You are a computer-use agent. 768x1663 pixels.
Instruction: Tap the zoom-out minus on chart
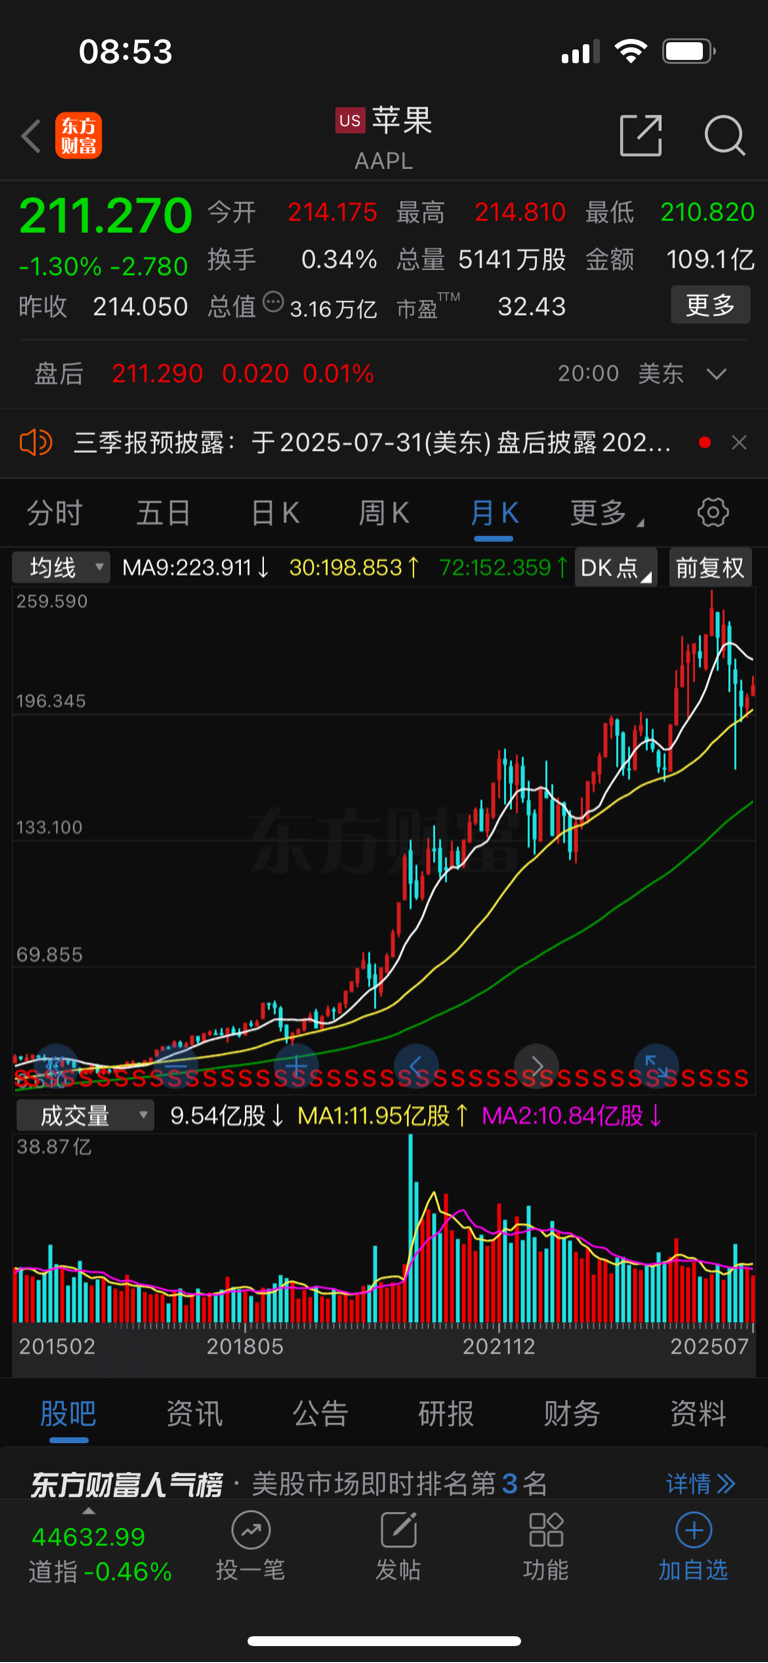pos(175,1066)
